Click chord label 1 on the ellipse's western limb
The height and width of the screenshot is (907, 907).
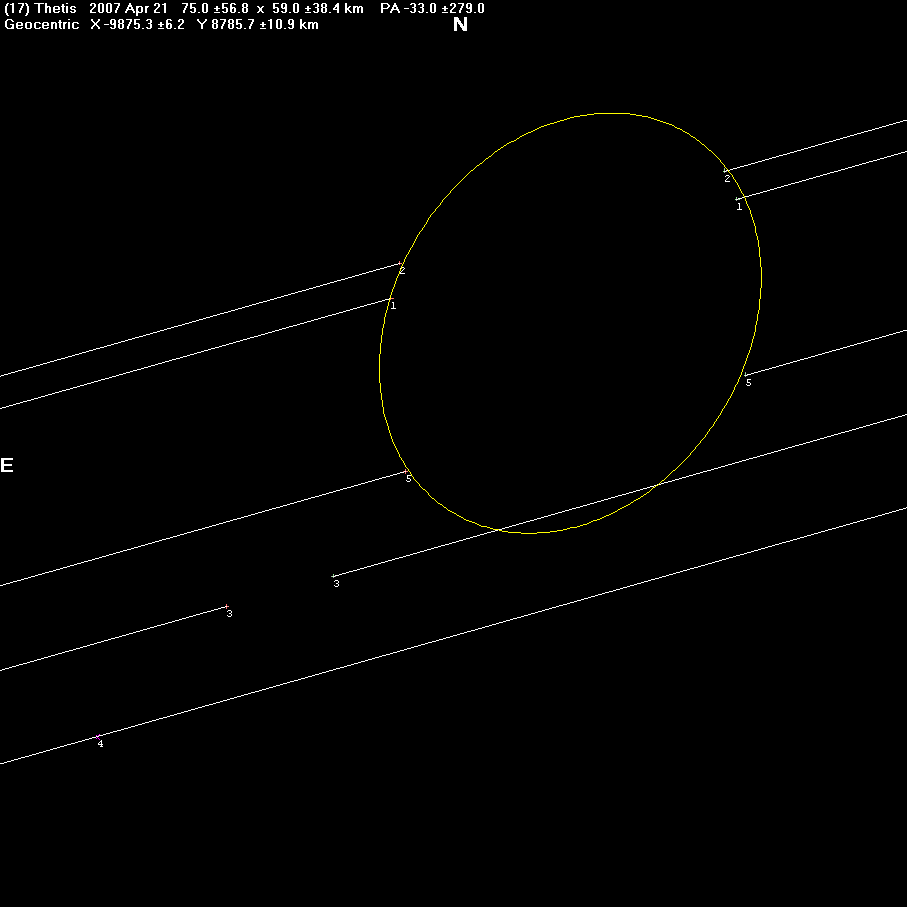pyautogui.click(x=739, y=207)
